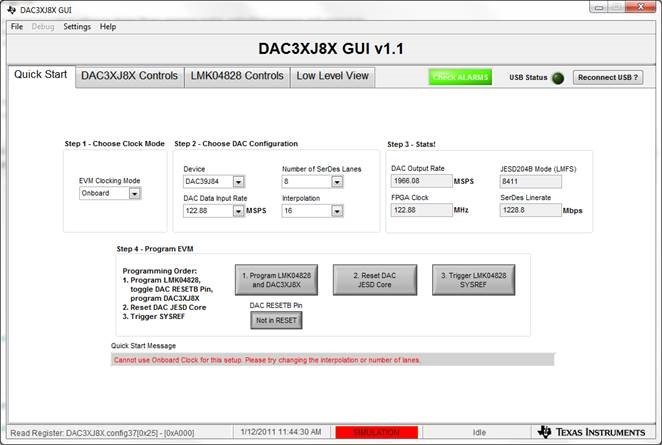Click the red Quick Start Message text
Screen dimensions: 662x445
[267, 360]
